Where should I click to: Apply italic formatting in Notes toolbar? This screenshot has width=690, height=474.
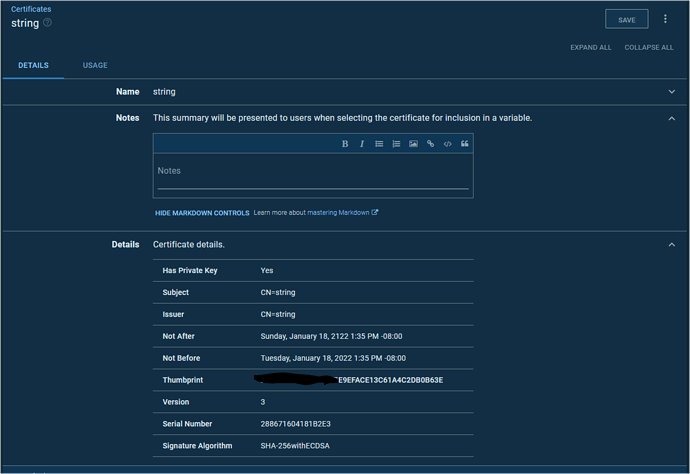pos(362,144)
